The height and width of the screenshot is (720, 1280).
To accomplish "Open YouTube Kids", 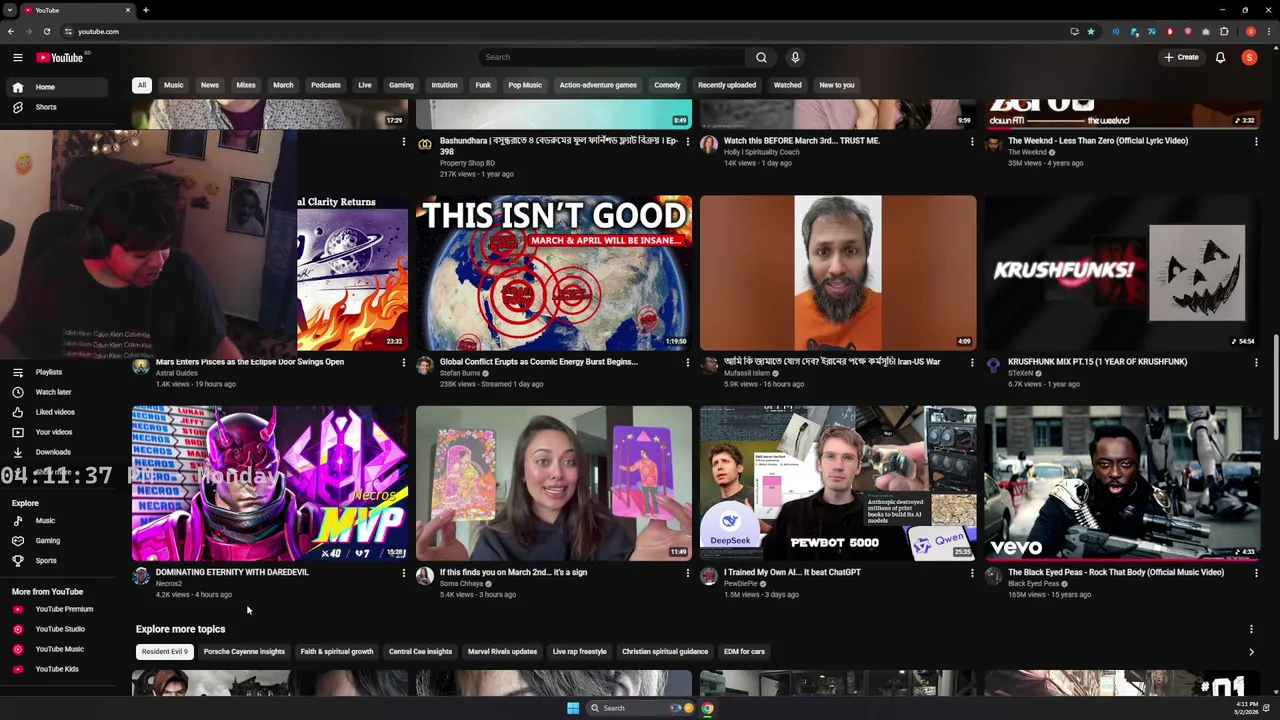I will pos(56,669).
